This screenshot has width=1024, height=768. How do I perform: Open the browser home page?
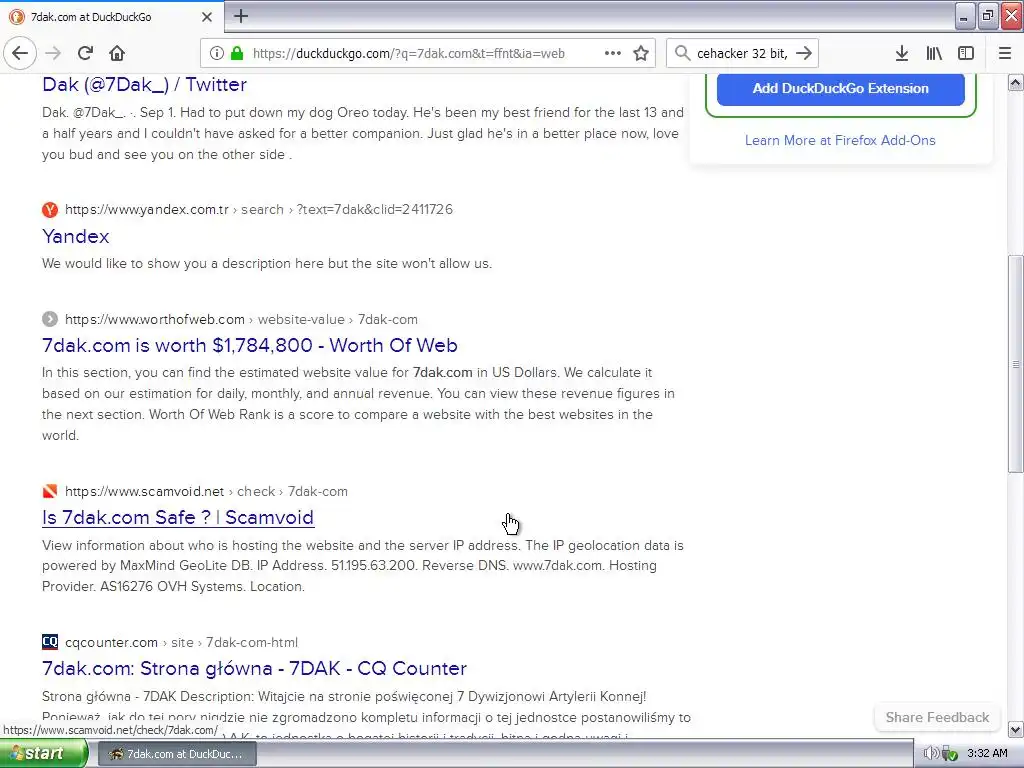click(117, 53)
